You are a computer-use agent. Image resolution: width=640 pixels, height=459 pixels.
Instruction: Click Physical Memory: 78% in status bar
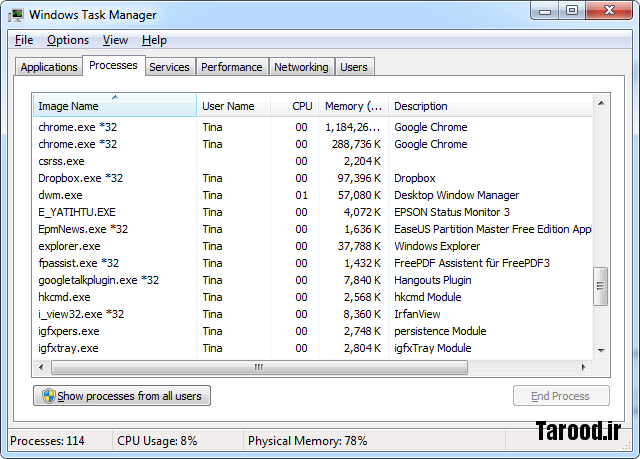pyautogui.click(x=308, y=441)
